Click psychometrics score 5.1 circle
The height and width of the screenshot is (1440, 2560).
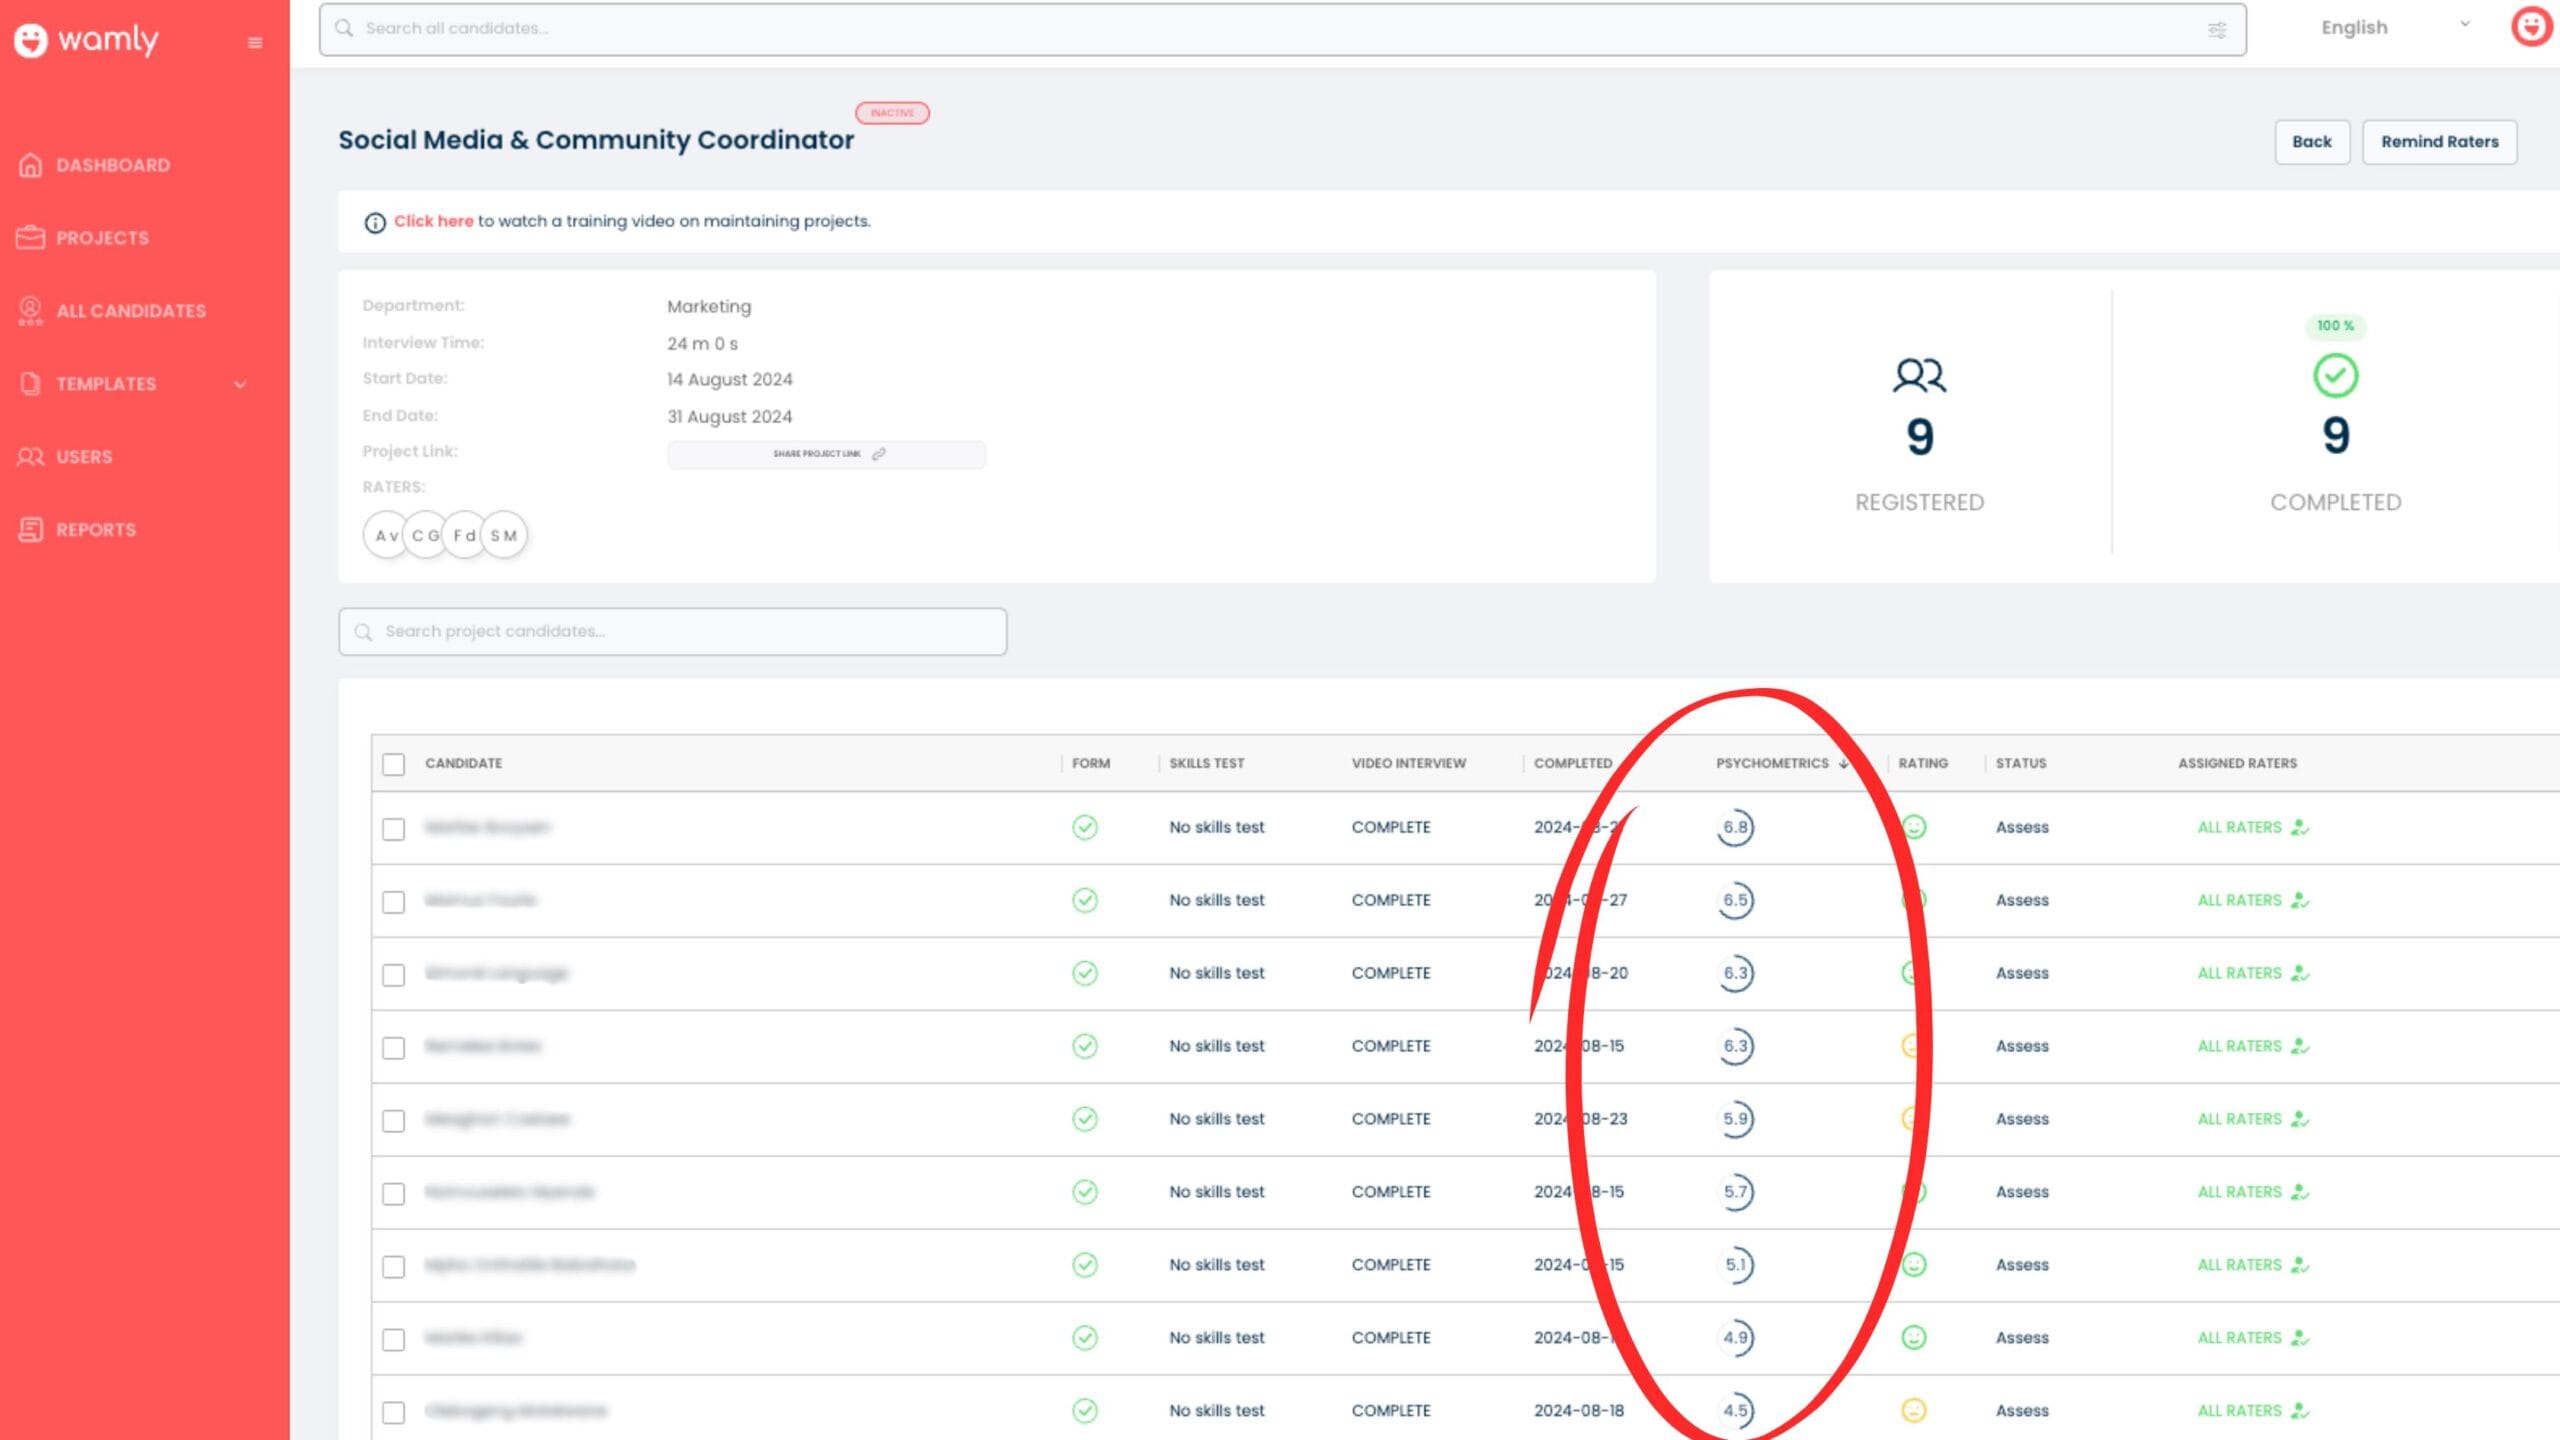pyautogui.click(x=1736, y=1265)
